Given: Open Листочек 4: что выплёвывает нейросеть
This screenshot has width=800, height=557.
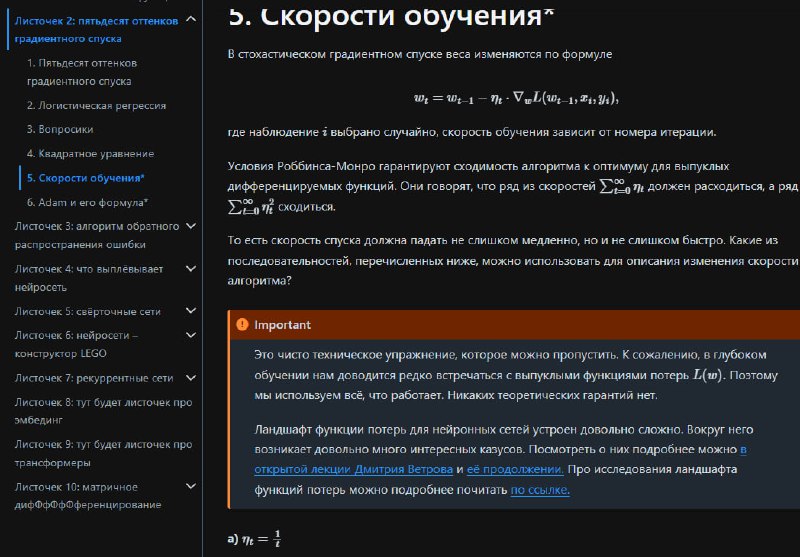Looking at the screenshot, I should tap(89, 277).
